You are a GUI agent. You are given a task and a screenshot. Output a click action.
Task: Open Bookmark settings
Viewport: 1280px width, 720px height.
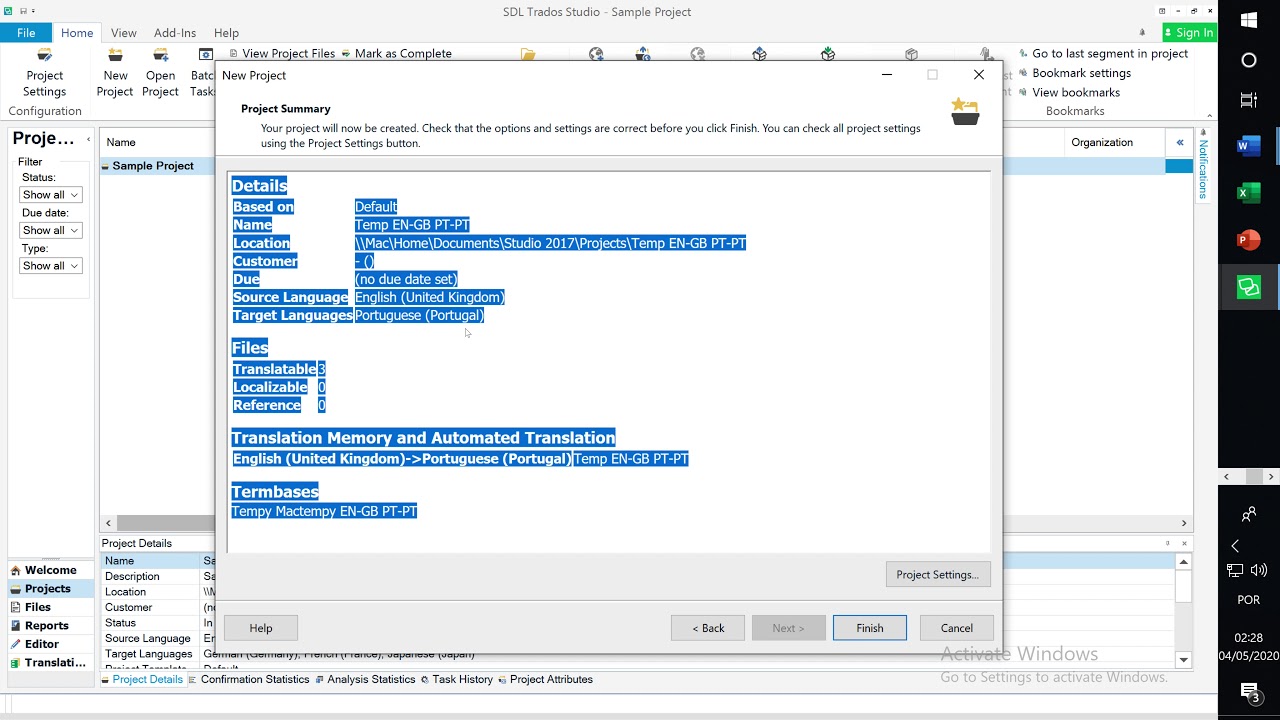(1074, 73)
